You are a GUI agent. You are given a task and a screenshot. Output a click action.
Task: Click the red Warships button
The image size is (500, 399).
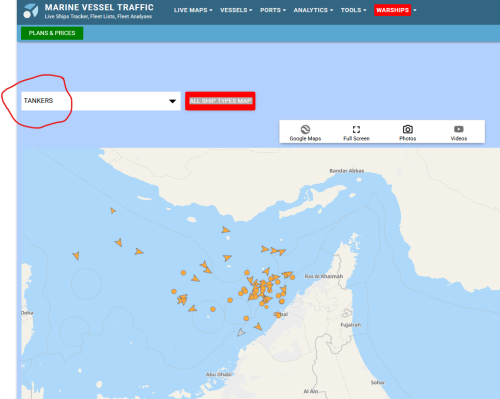click(x=392, y=10)
